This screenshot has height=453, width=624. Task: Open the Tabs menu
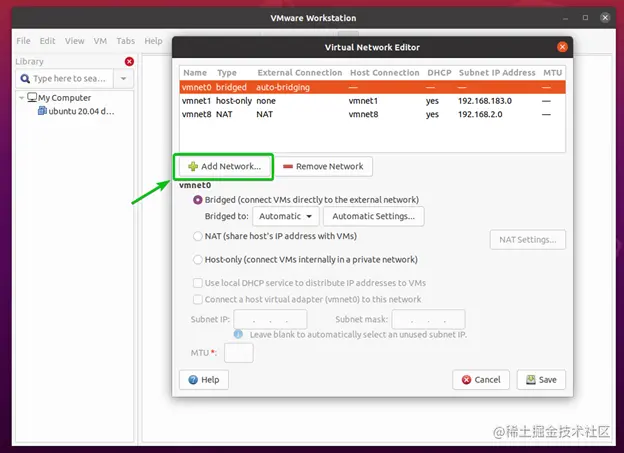(x=125, y=41)
